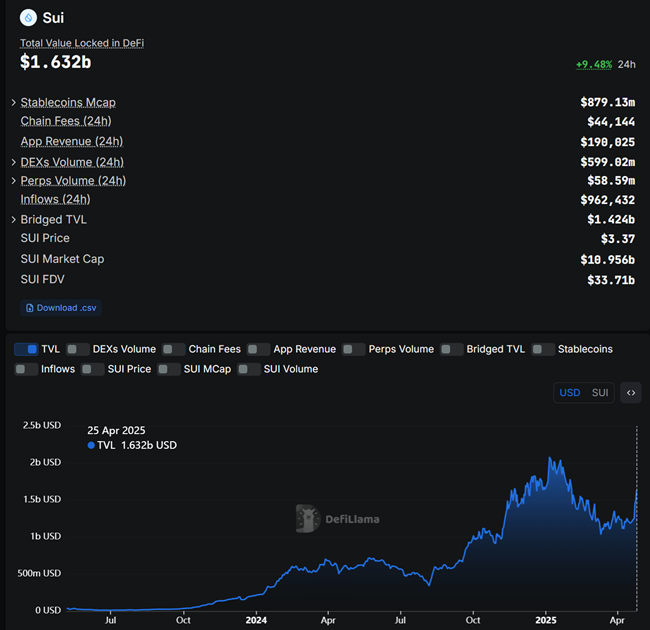Turn on App Revenue chart toggle
This screenshot has width=650, height=630.
click(x=258, y=349)
